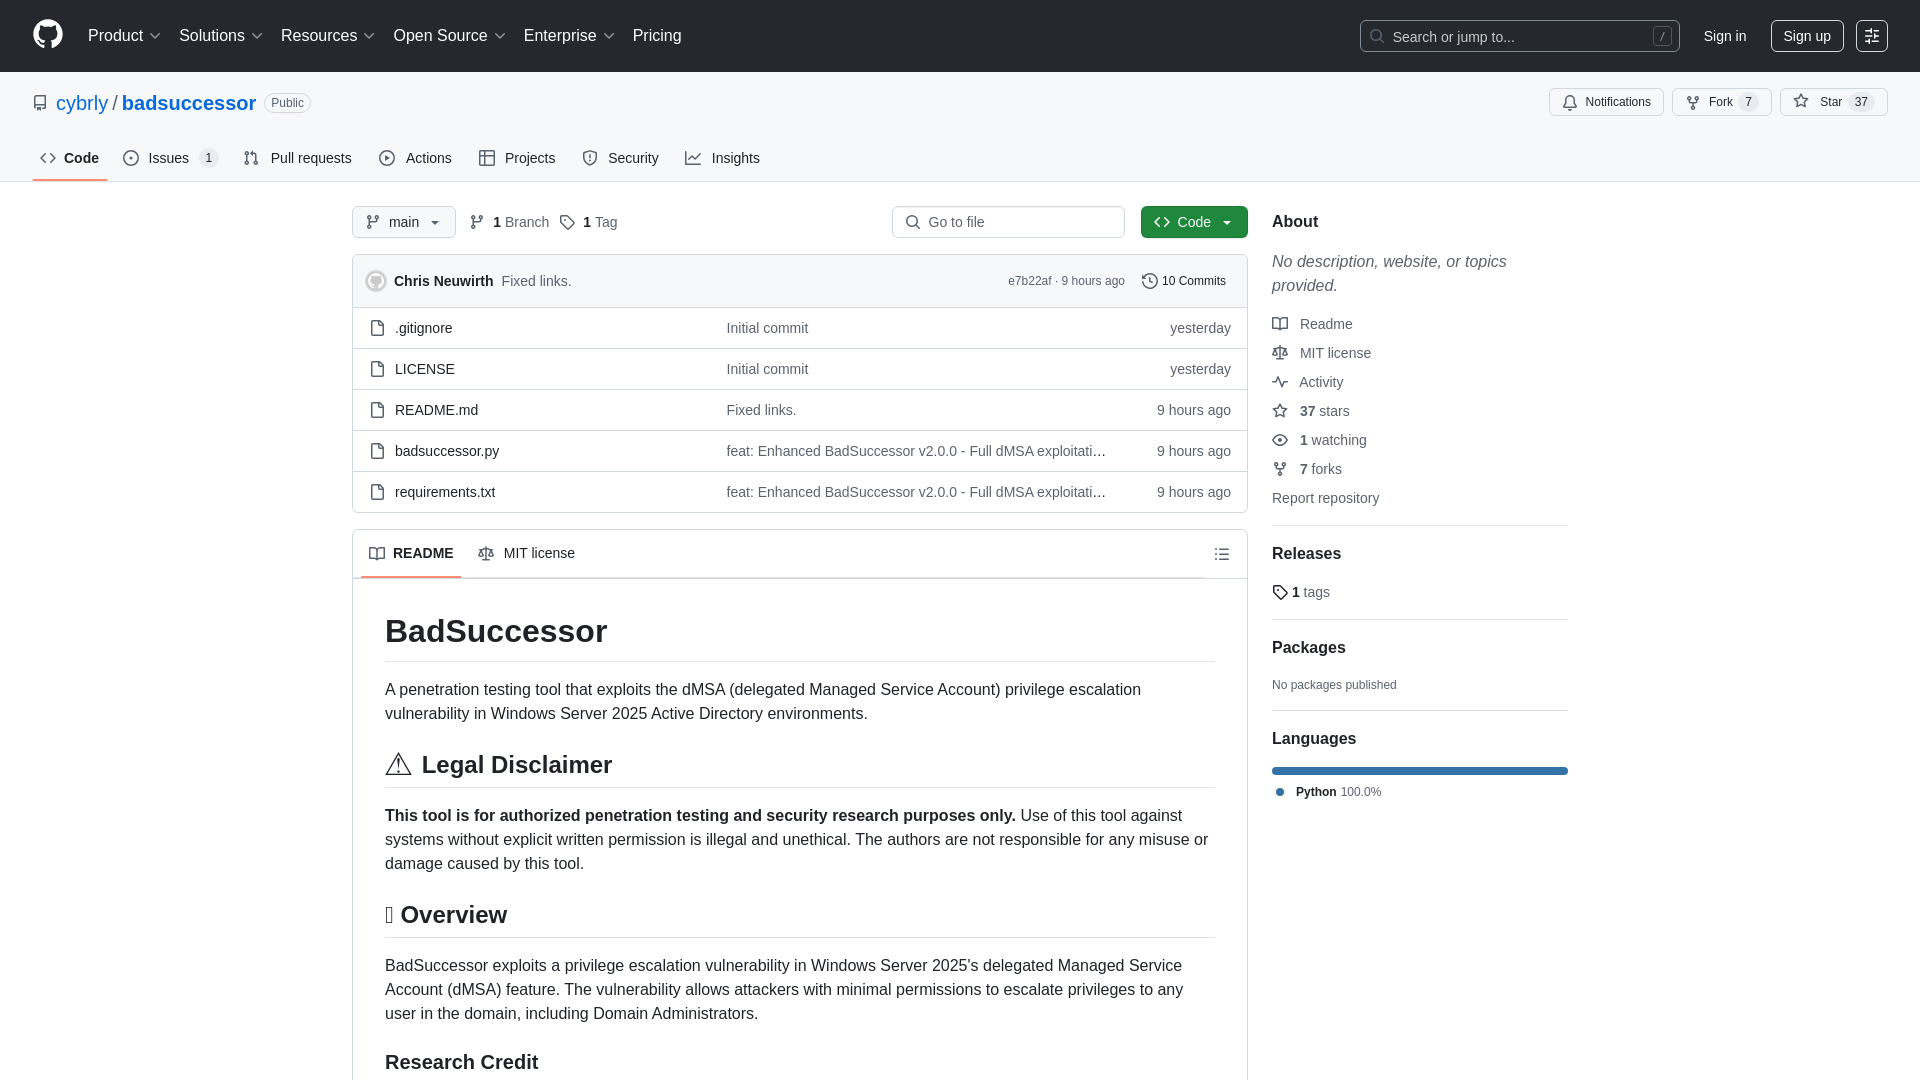Open the Insights tab
The image size is (1920, 1080).
(722, 158)
